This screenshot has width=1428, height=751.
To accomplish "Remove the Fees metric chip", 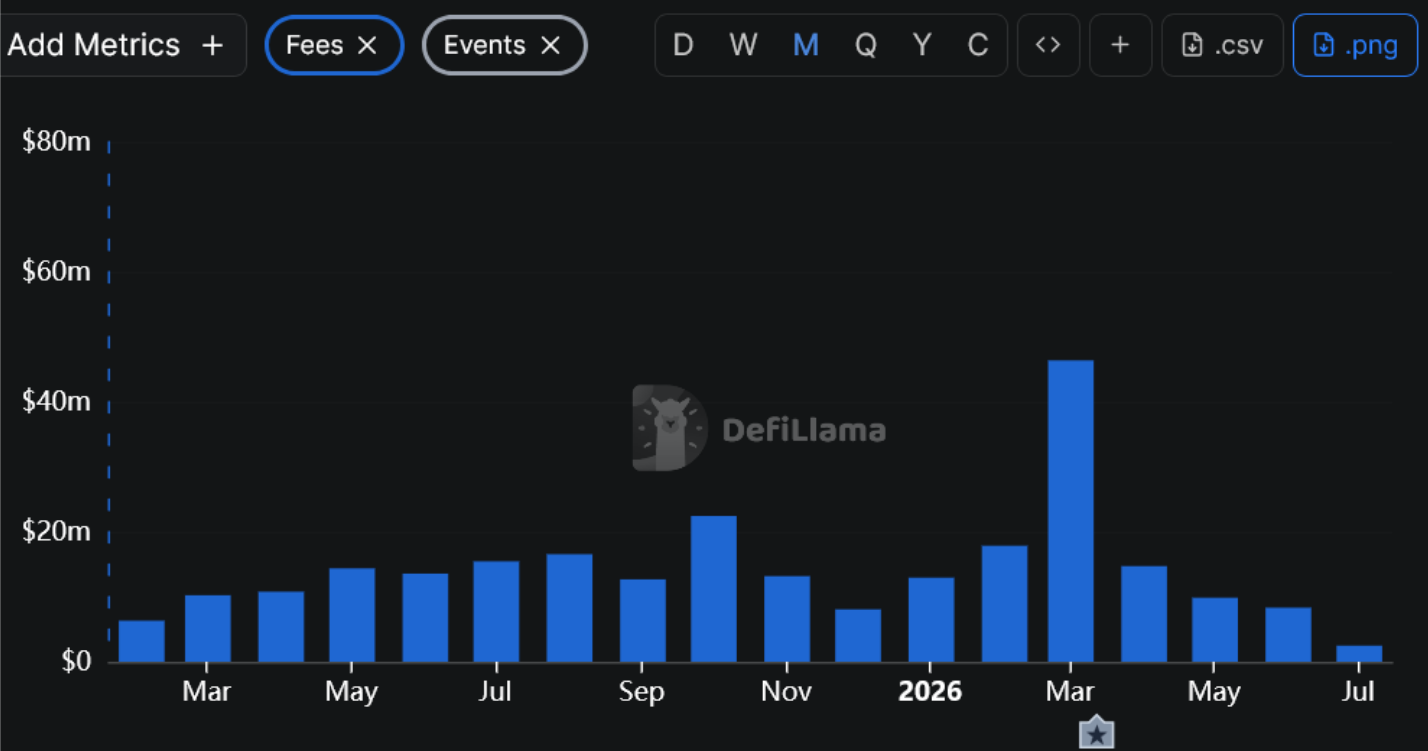I will coord(367,45).
